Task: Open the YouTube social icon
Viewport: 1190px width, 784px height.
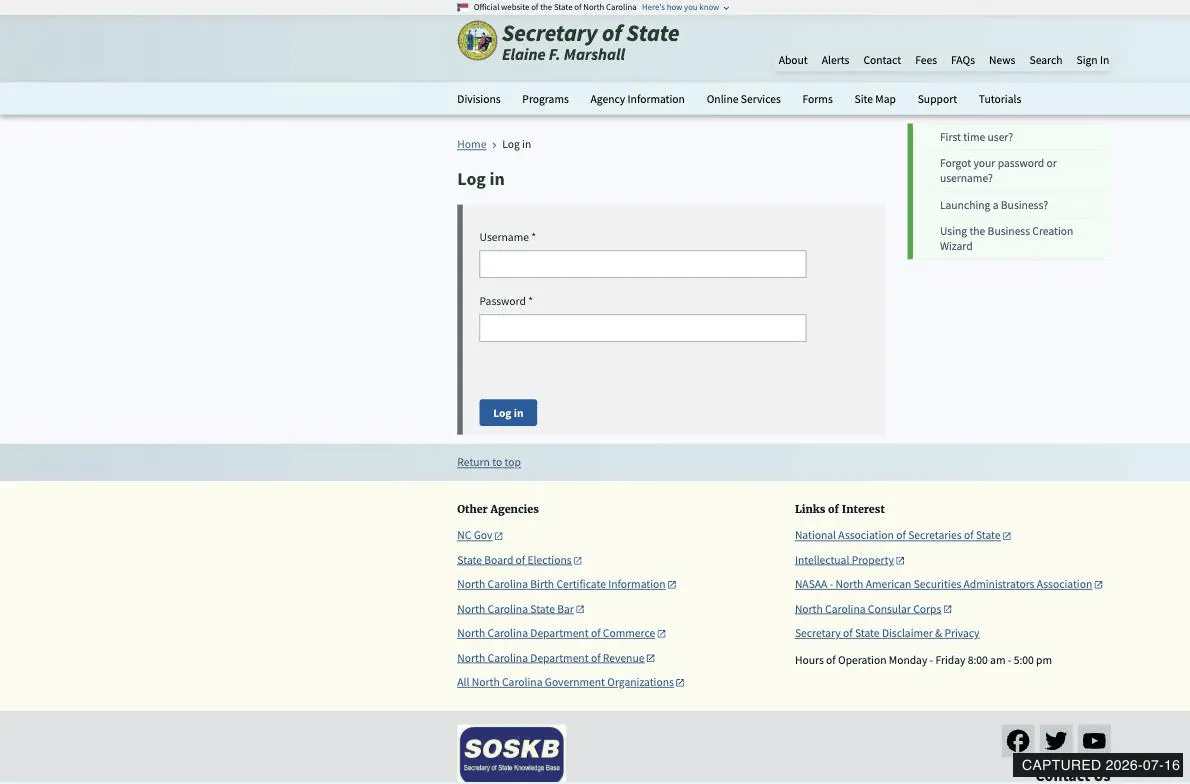Action: (1094, 740)
